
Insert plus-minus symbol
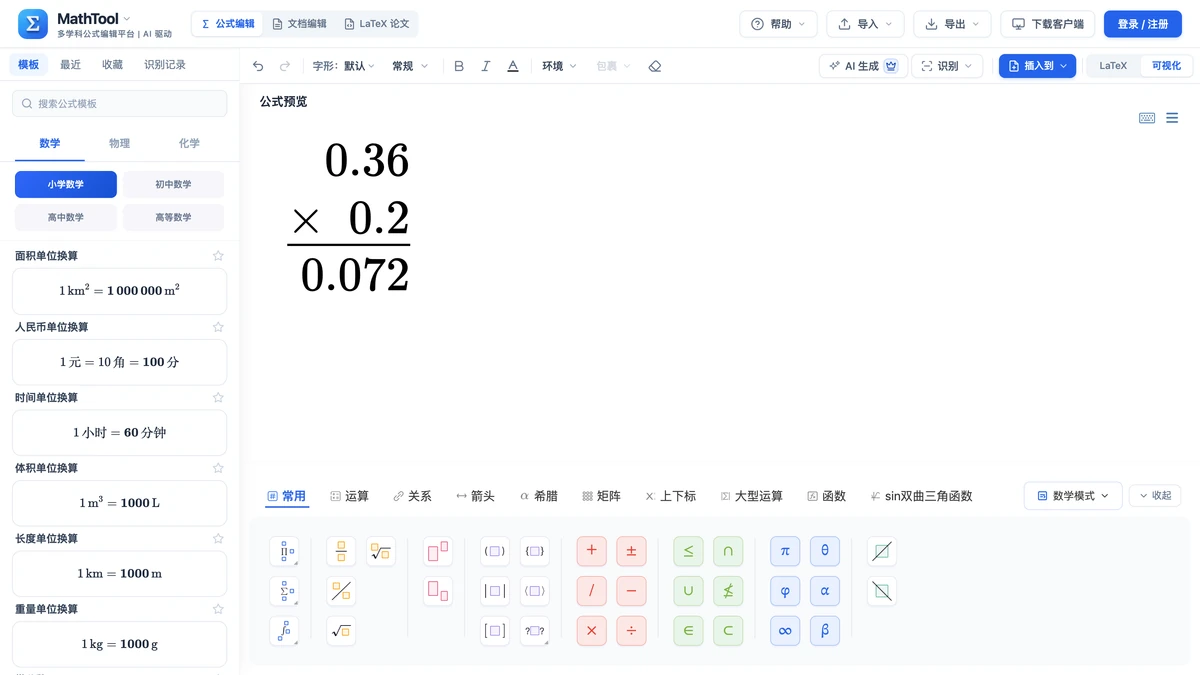(631, 551)
